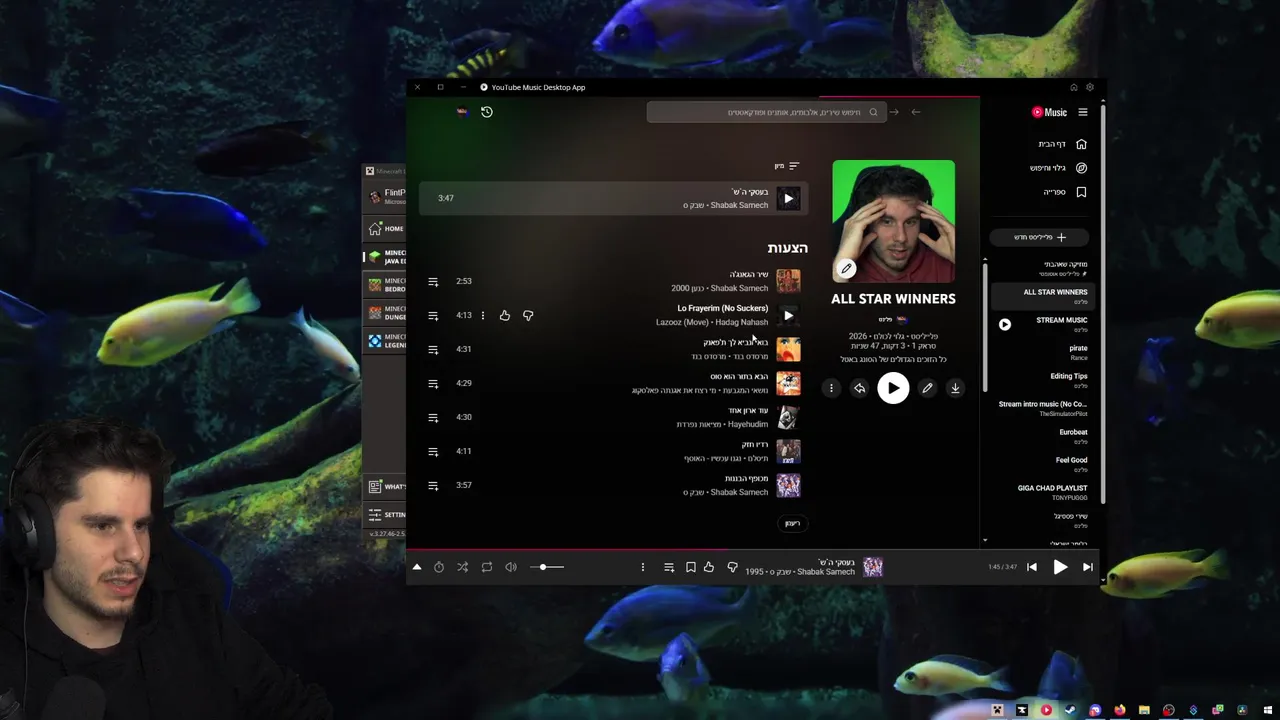Viewport: 1280px width, 720px height.
Task: Save the current song to library with the bookmark
Action: [690, 567]
